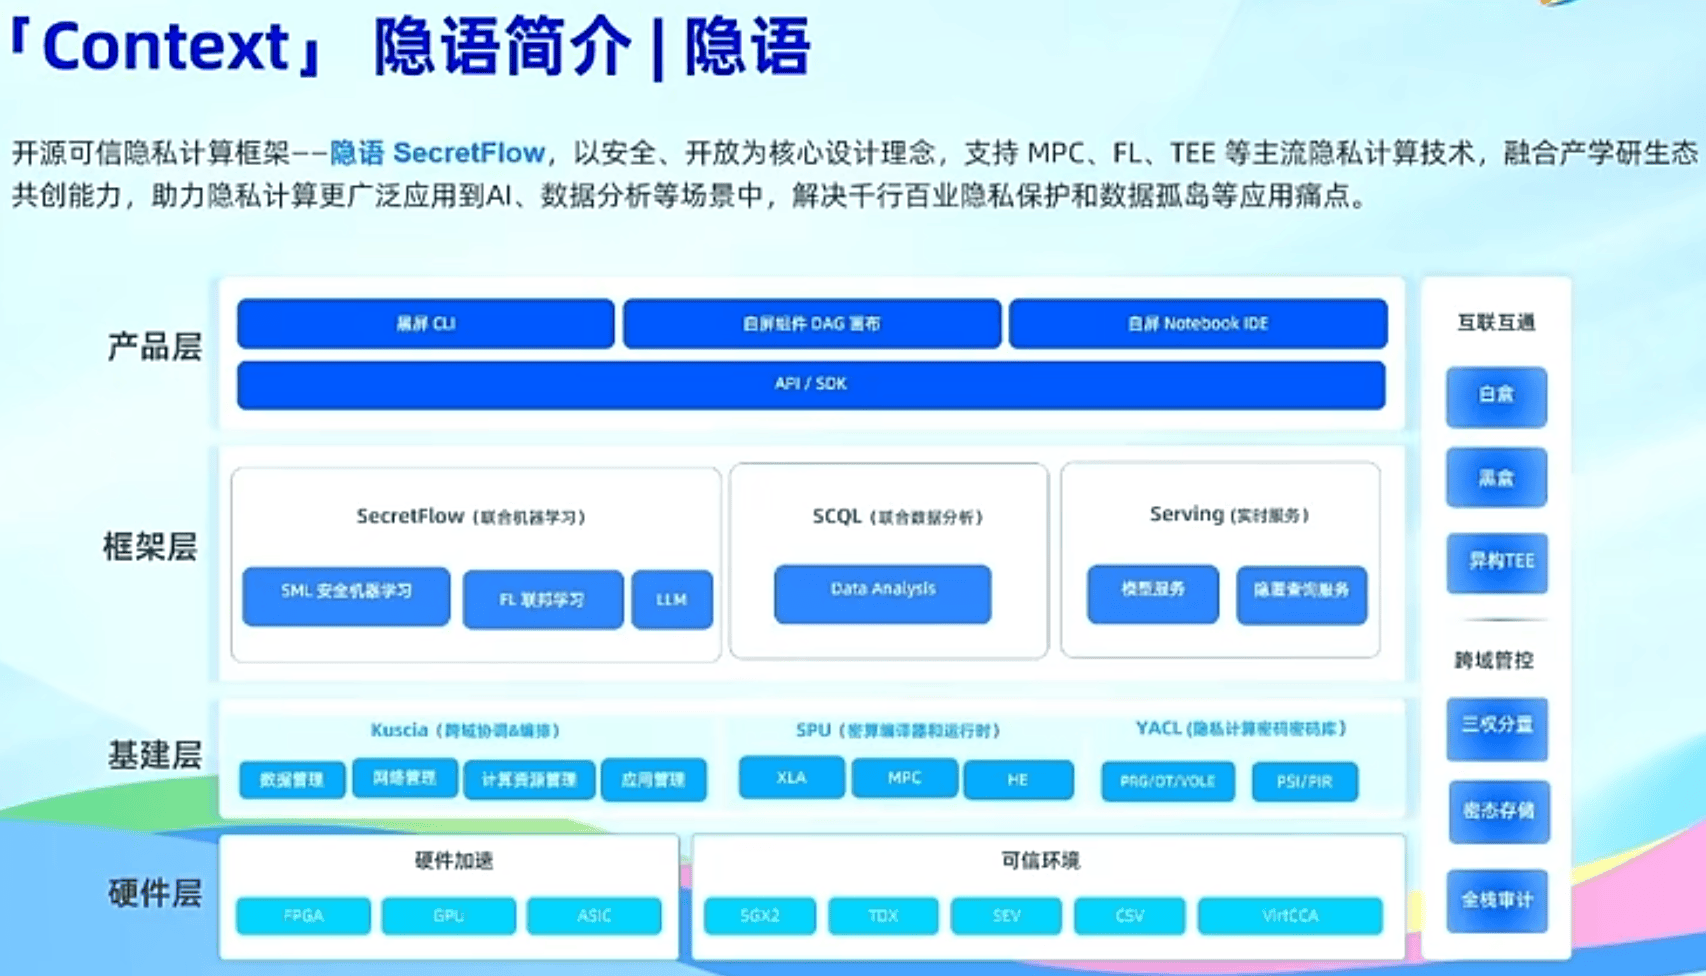Click the SCQL framework heading
This screenshot has height=976, width=1706.
tap(898, 517)
